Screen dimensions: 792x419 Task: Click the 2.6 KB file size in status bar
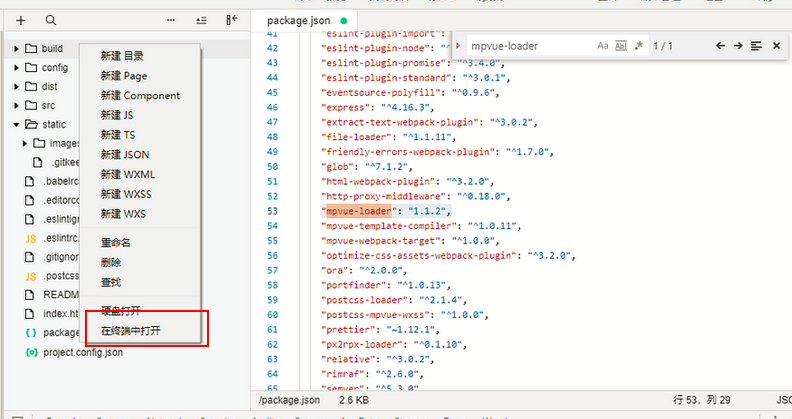354,400
